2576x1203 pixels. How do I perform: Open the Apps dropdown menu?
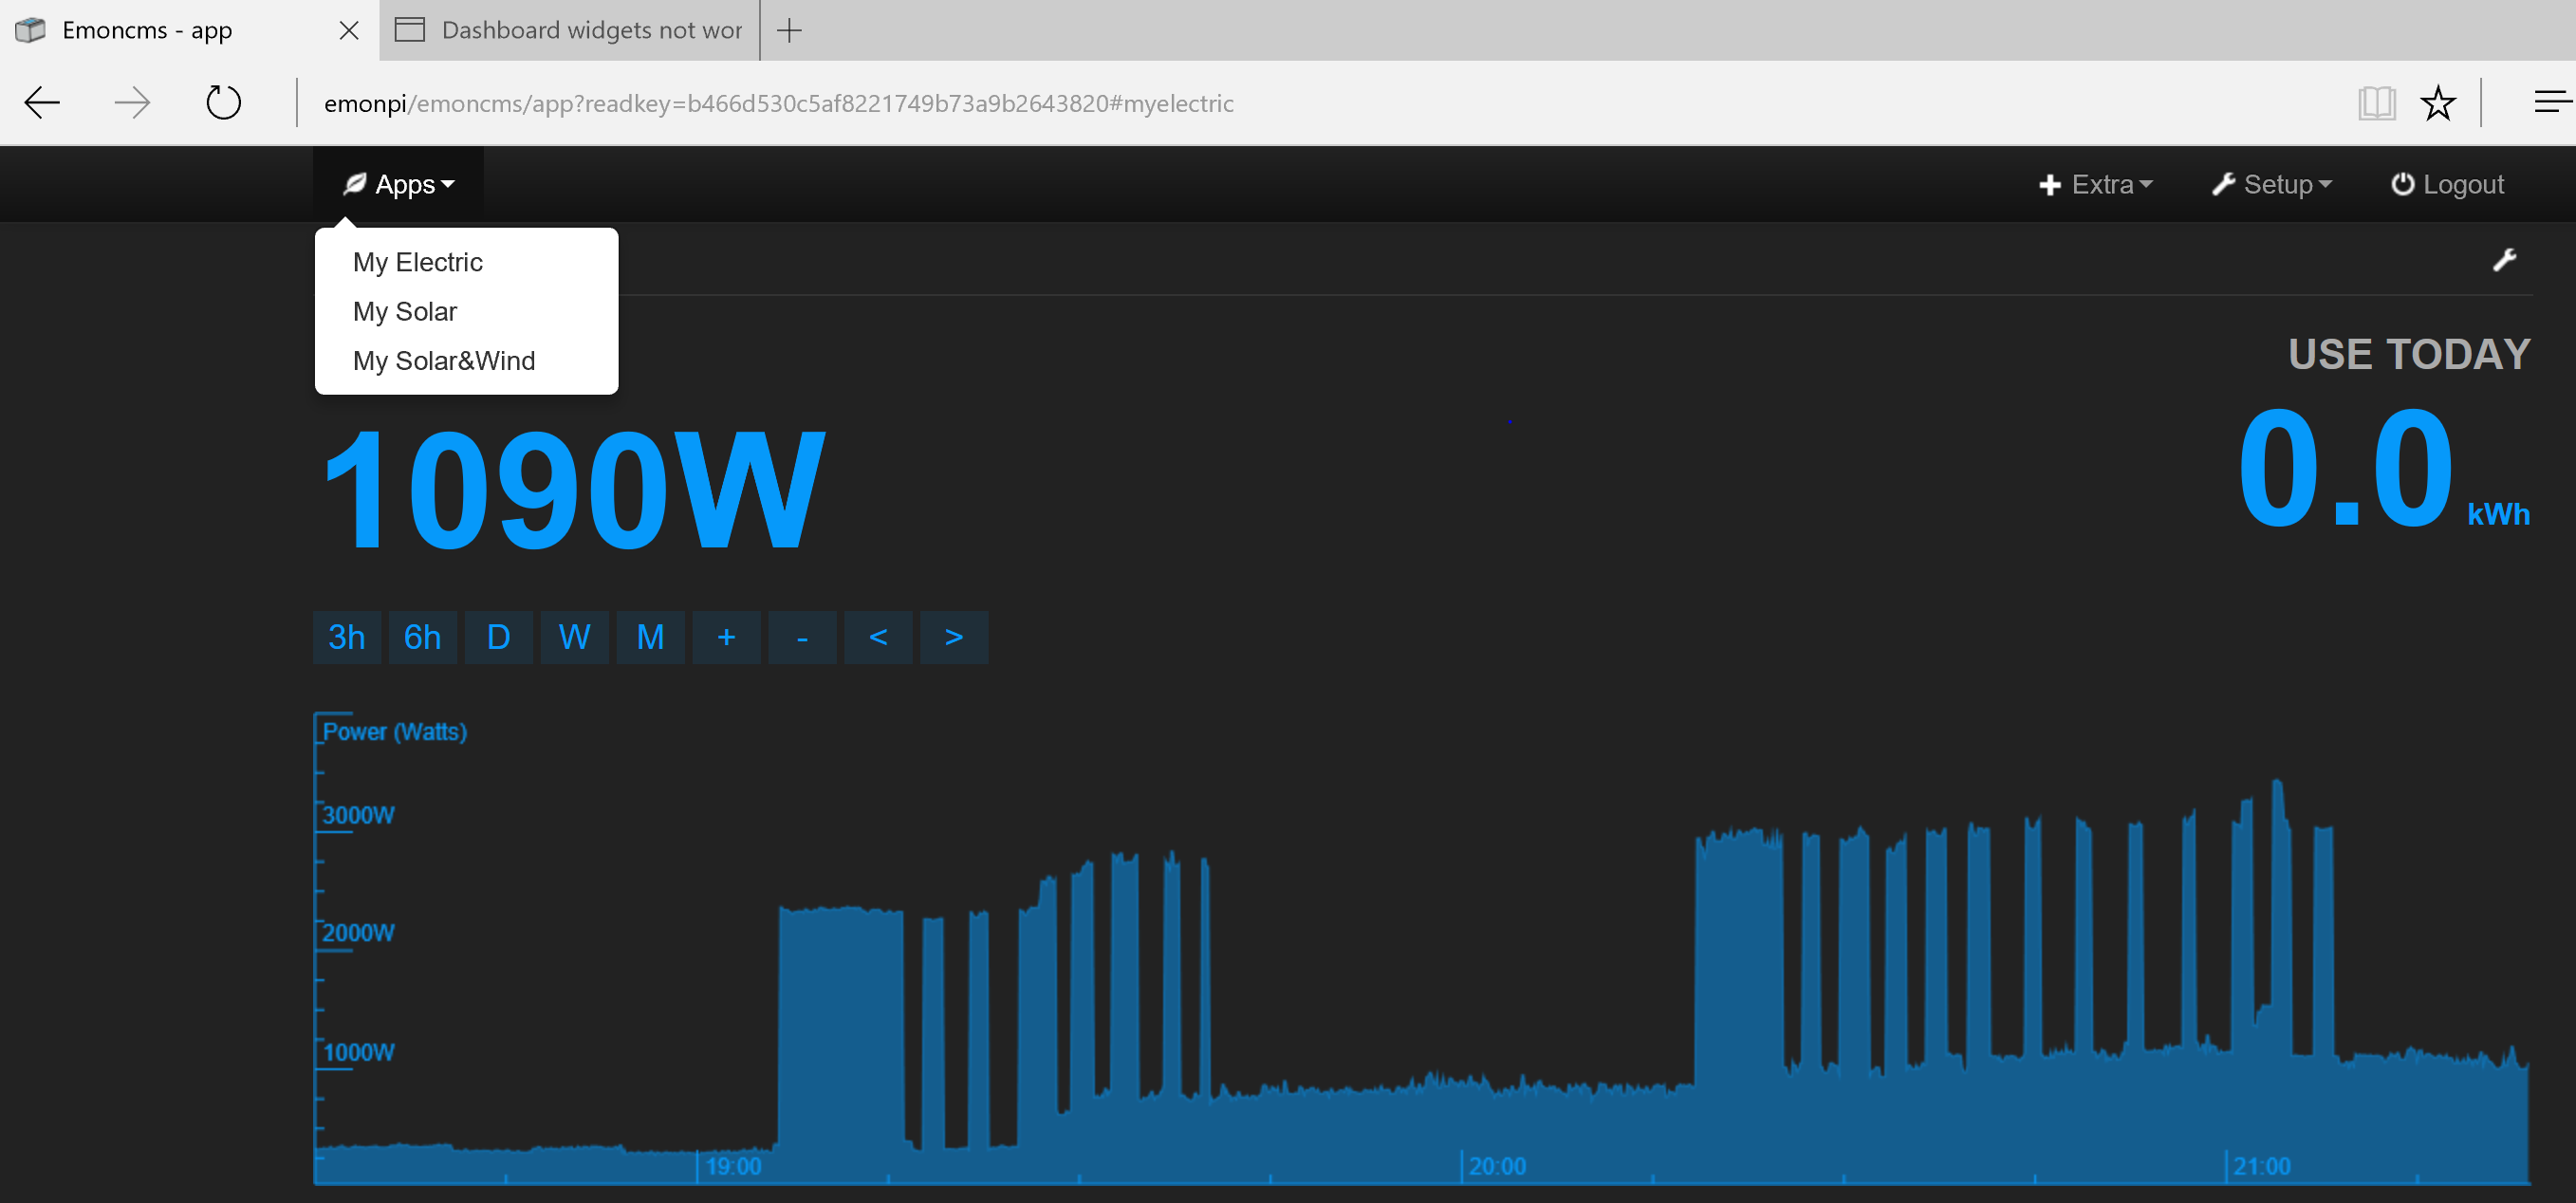click(398, 184)
